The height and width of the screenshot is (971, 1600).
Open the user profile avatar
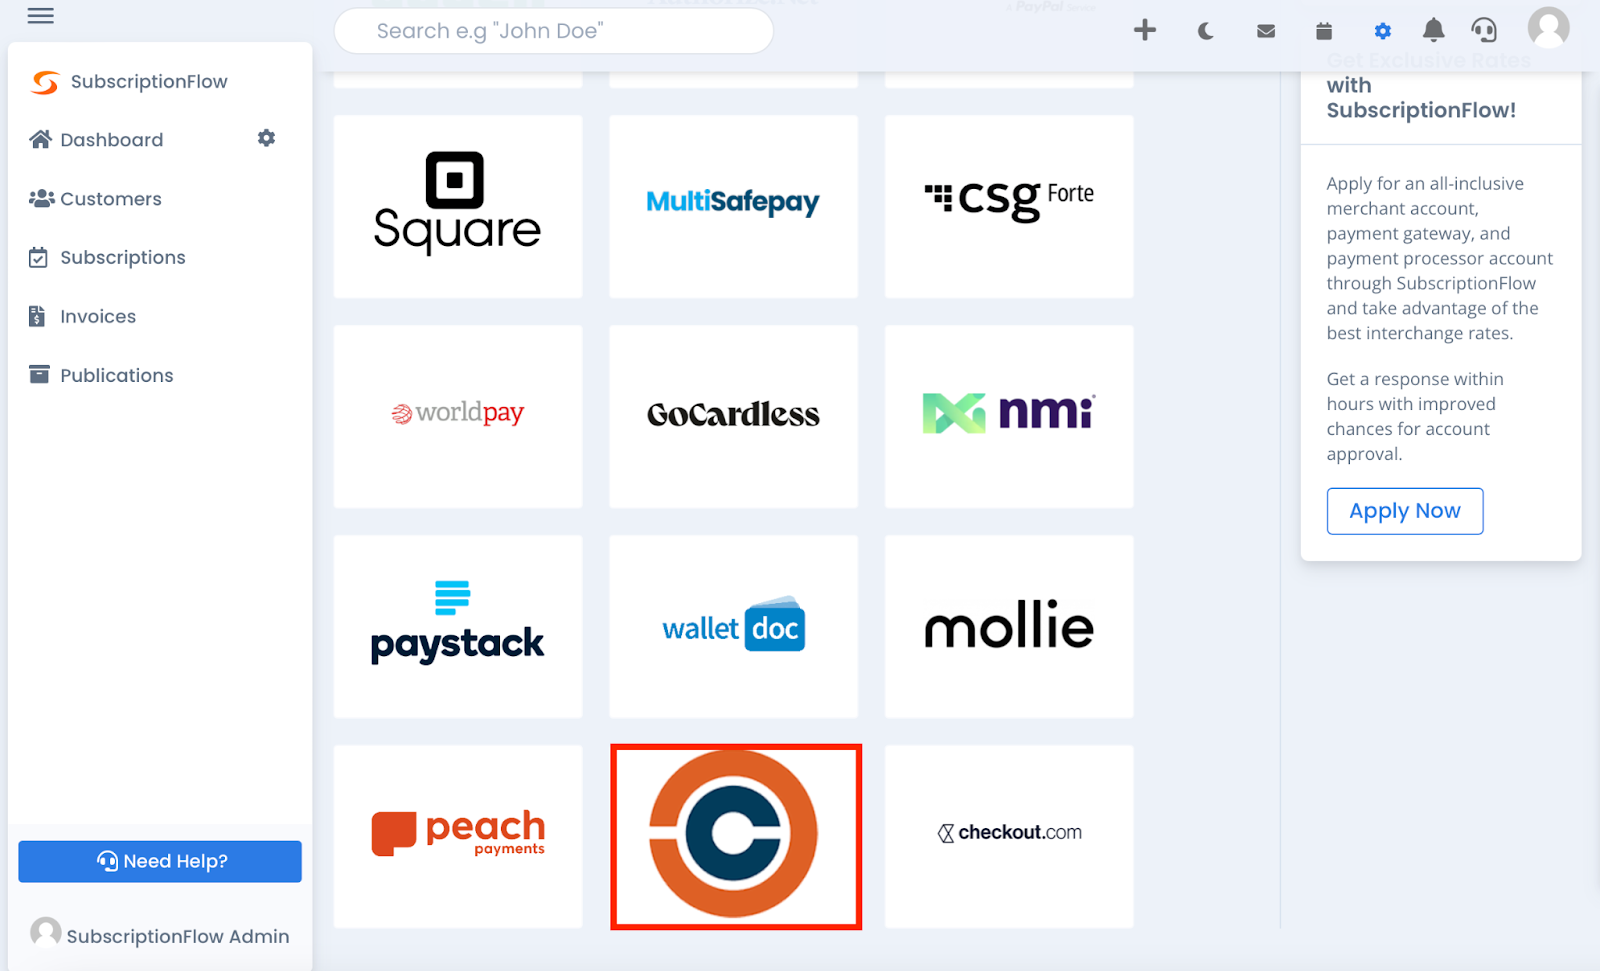click(x=1548, y=27)
